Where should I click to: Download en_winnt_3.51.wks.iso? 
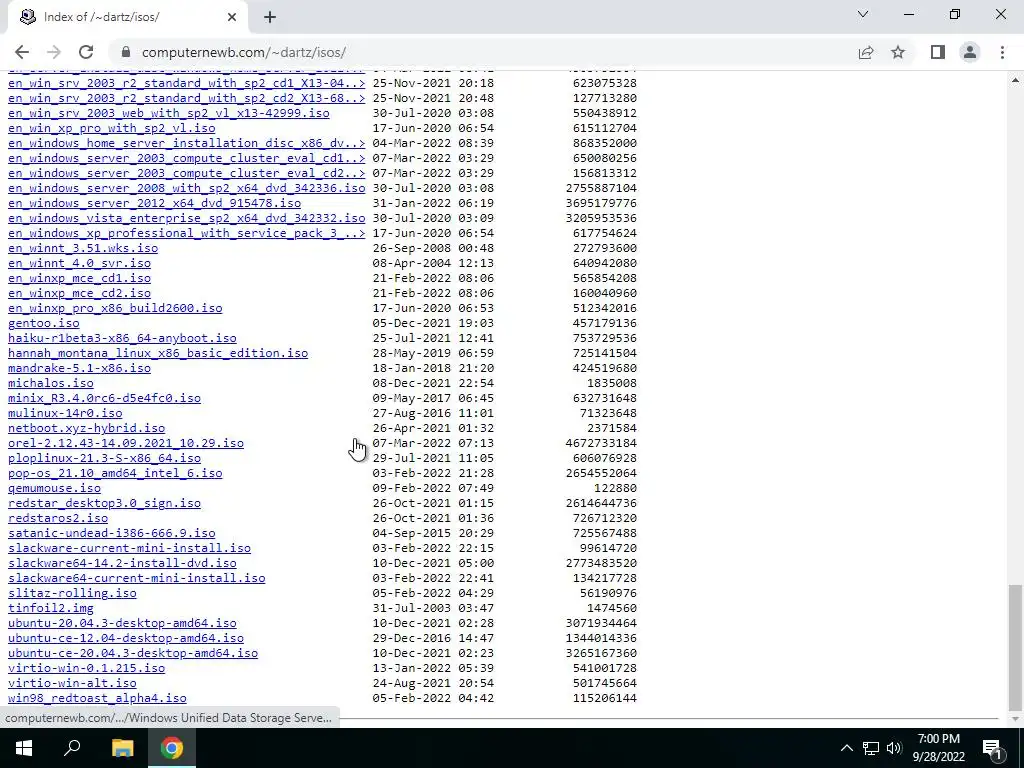pyautogui.click(x=82, y=248)
